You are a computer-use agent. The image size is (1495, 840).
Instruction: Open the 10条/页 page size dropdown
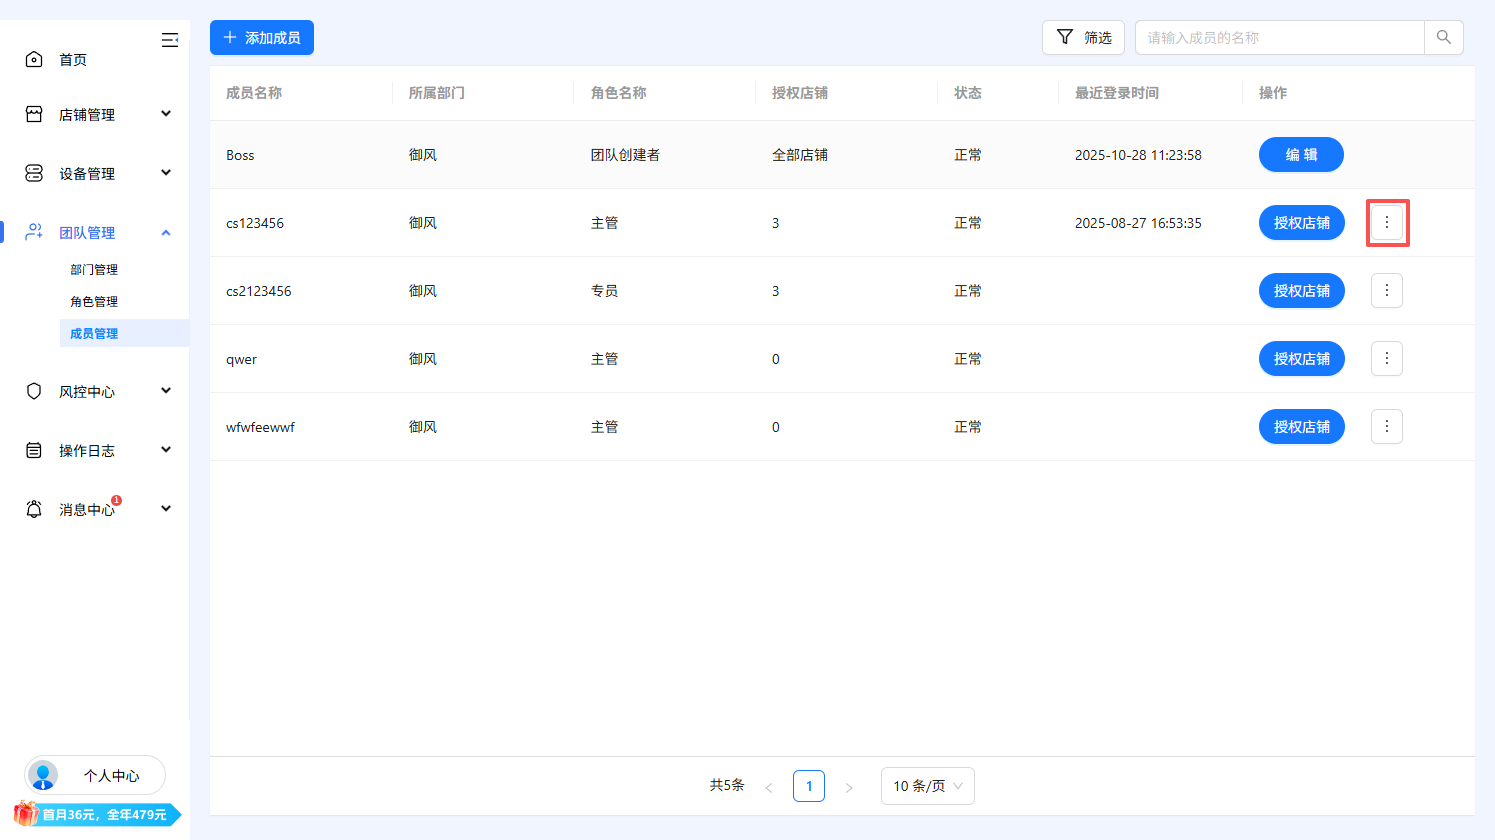tap(927, 786)
